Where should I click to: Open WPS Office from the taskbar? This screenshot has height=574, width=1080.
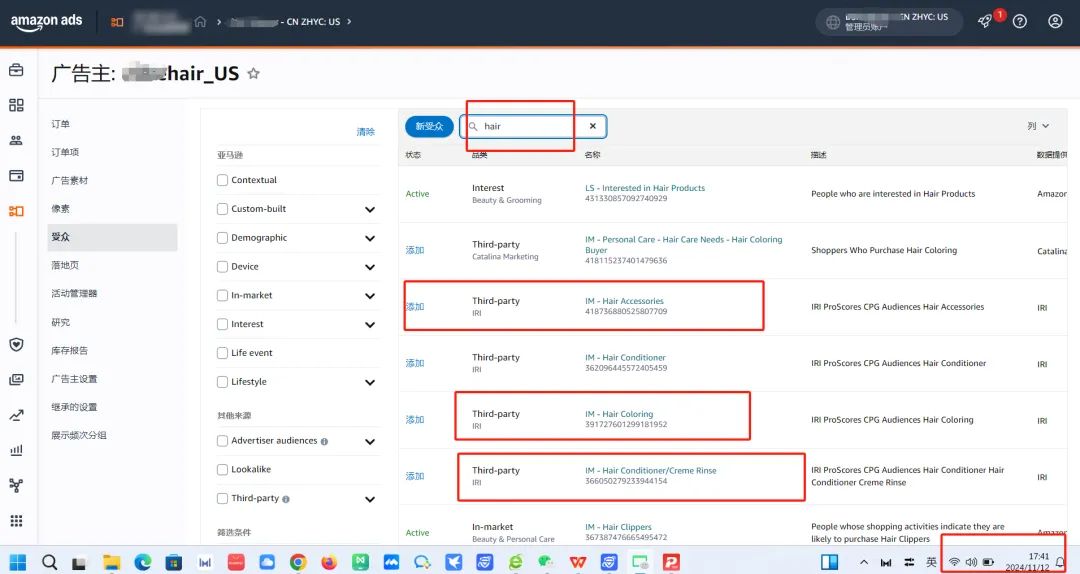point(578,562)
